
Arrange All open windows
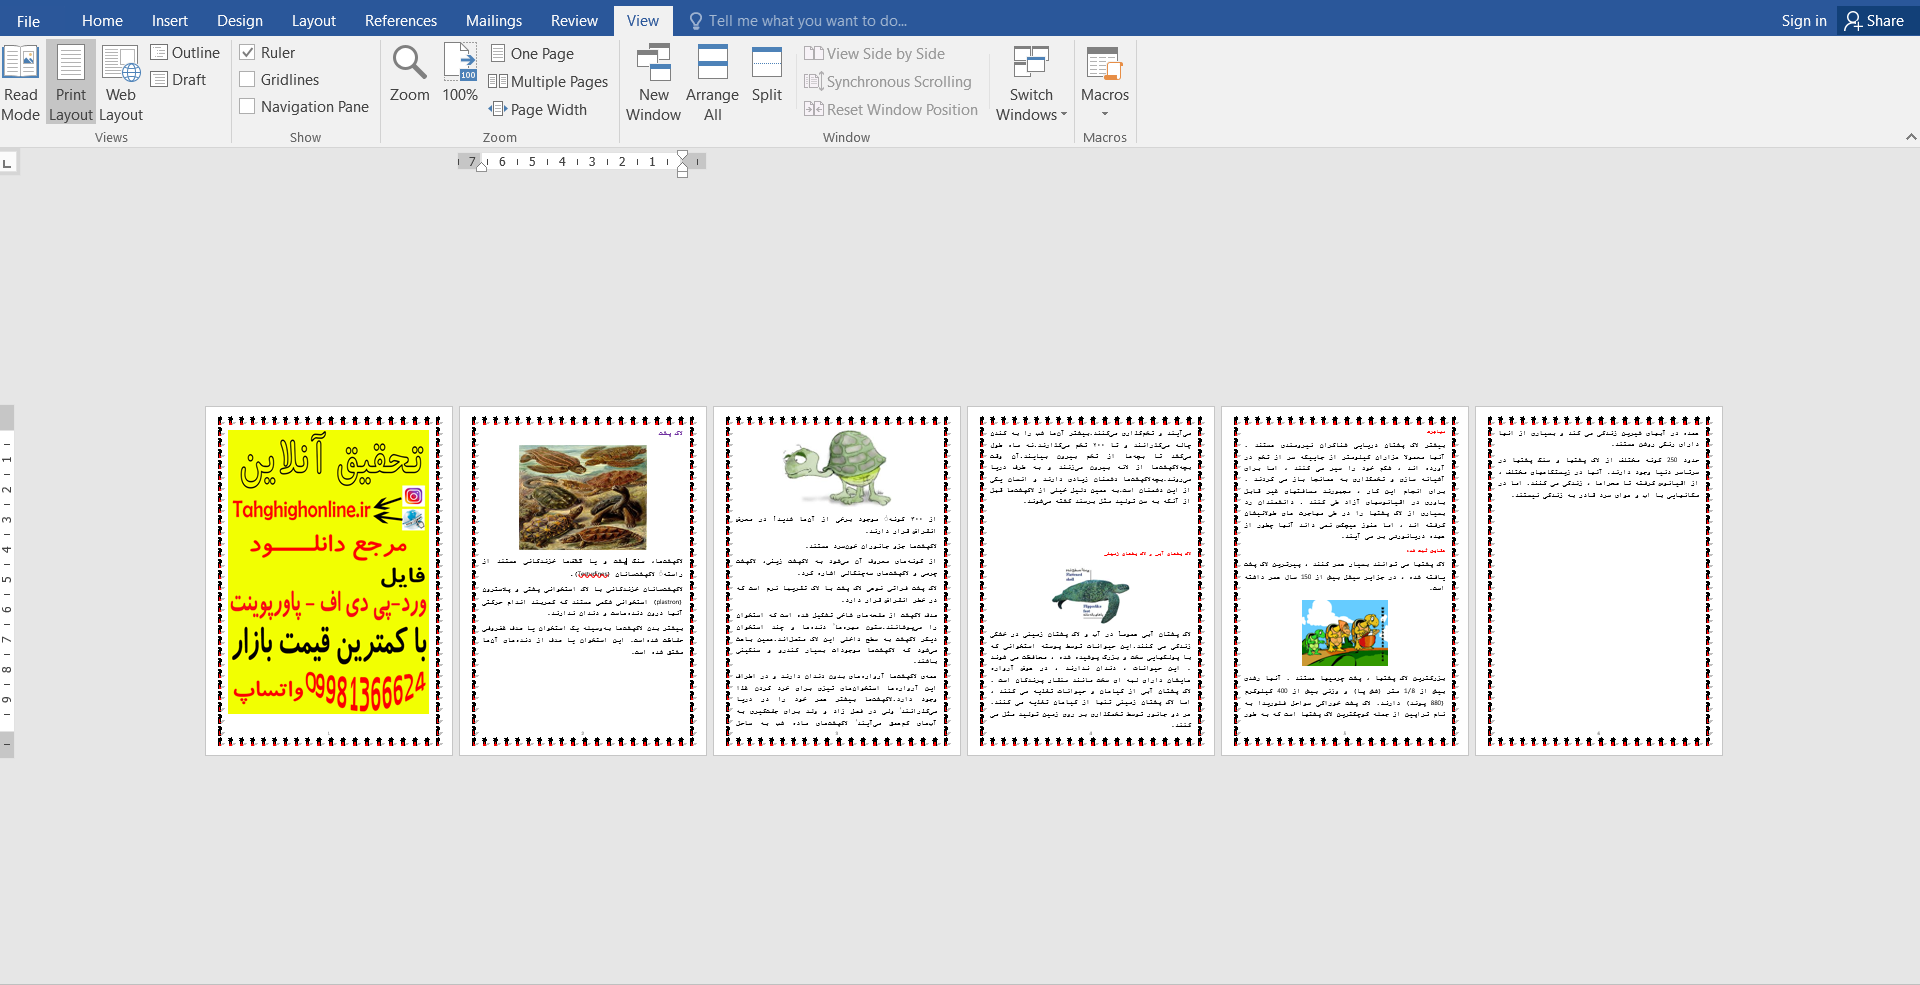(712, 83)
